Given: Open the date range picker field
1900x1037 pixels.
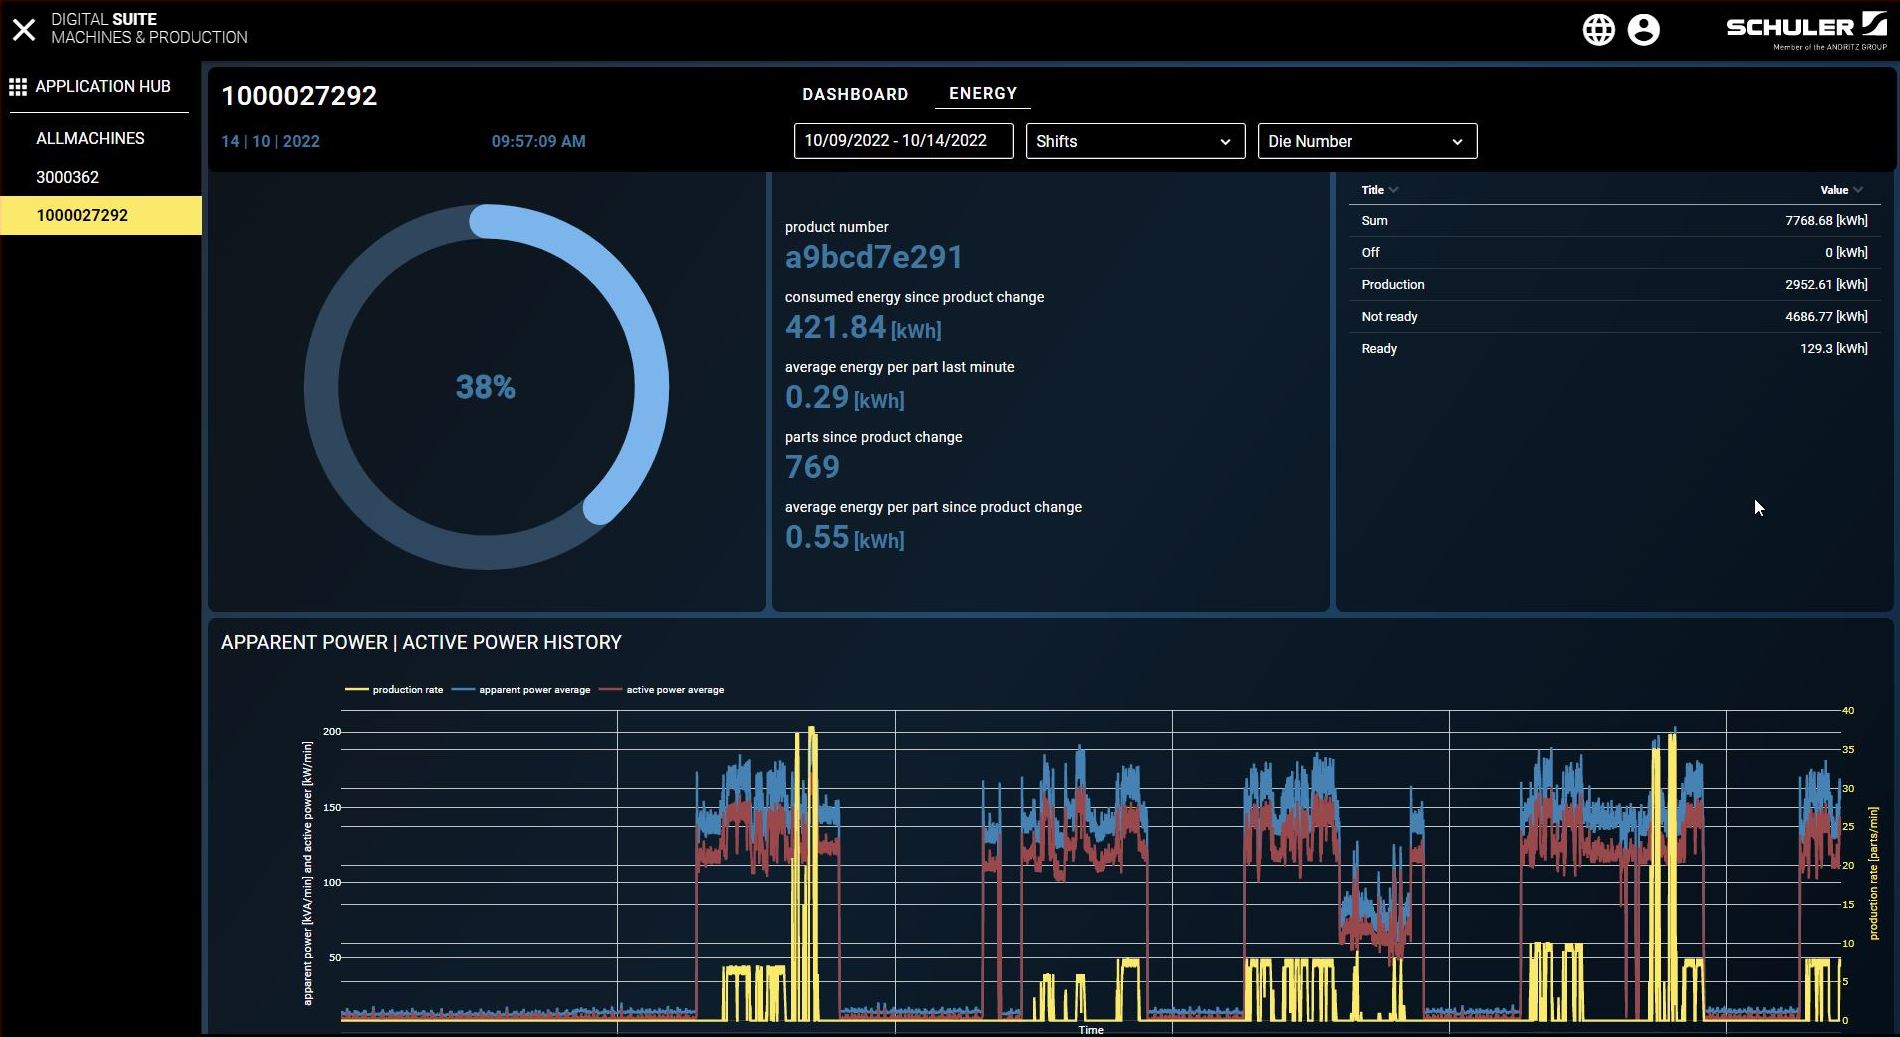Looking at the screenshot, I should tap(903, 141).
